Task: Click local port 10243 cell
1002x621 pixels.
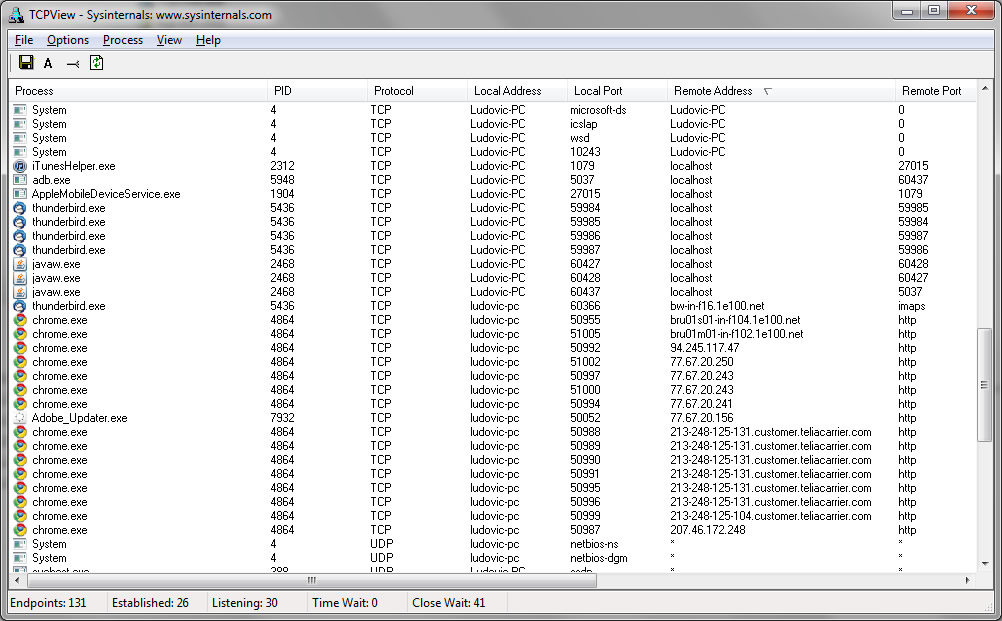Action: click(x=585, y=152)
